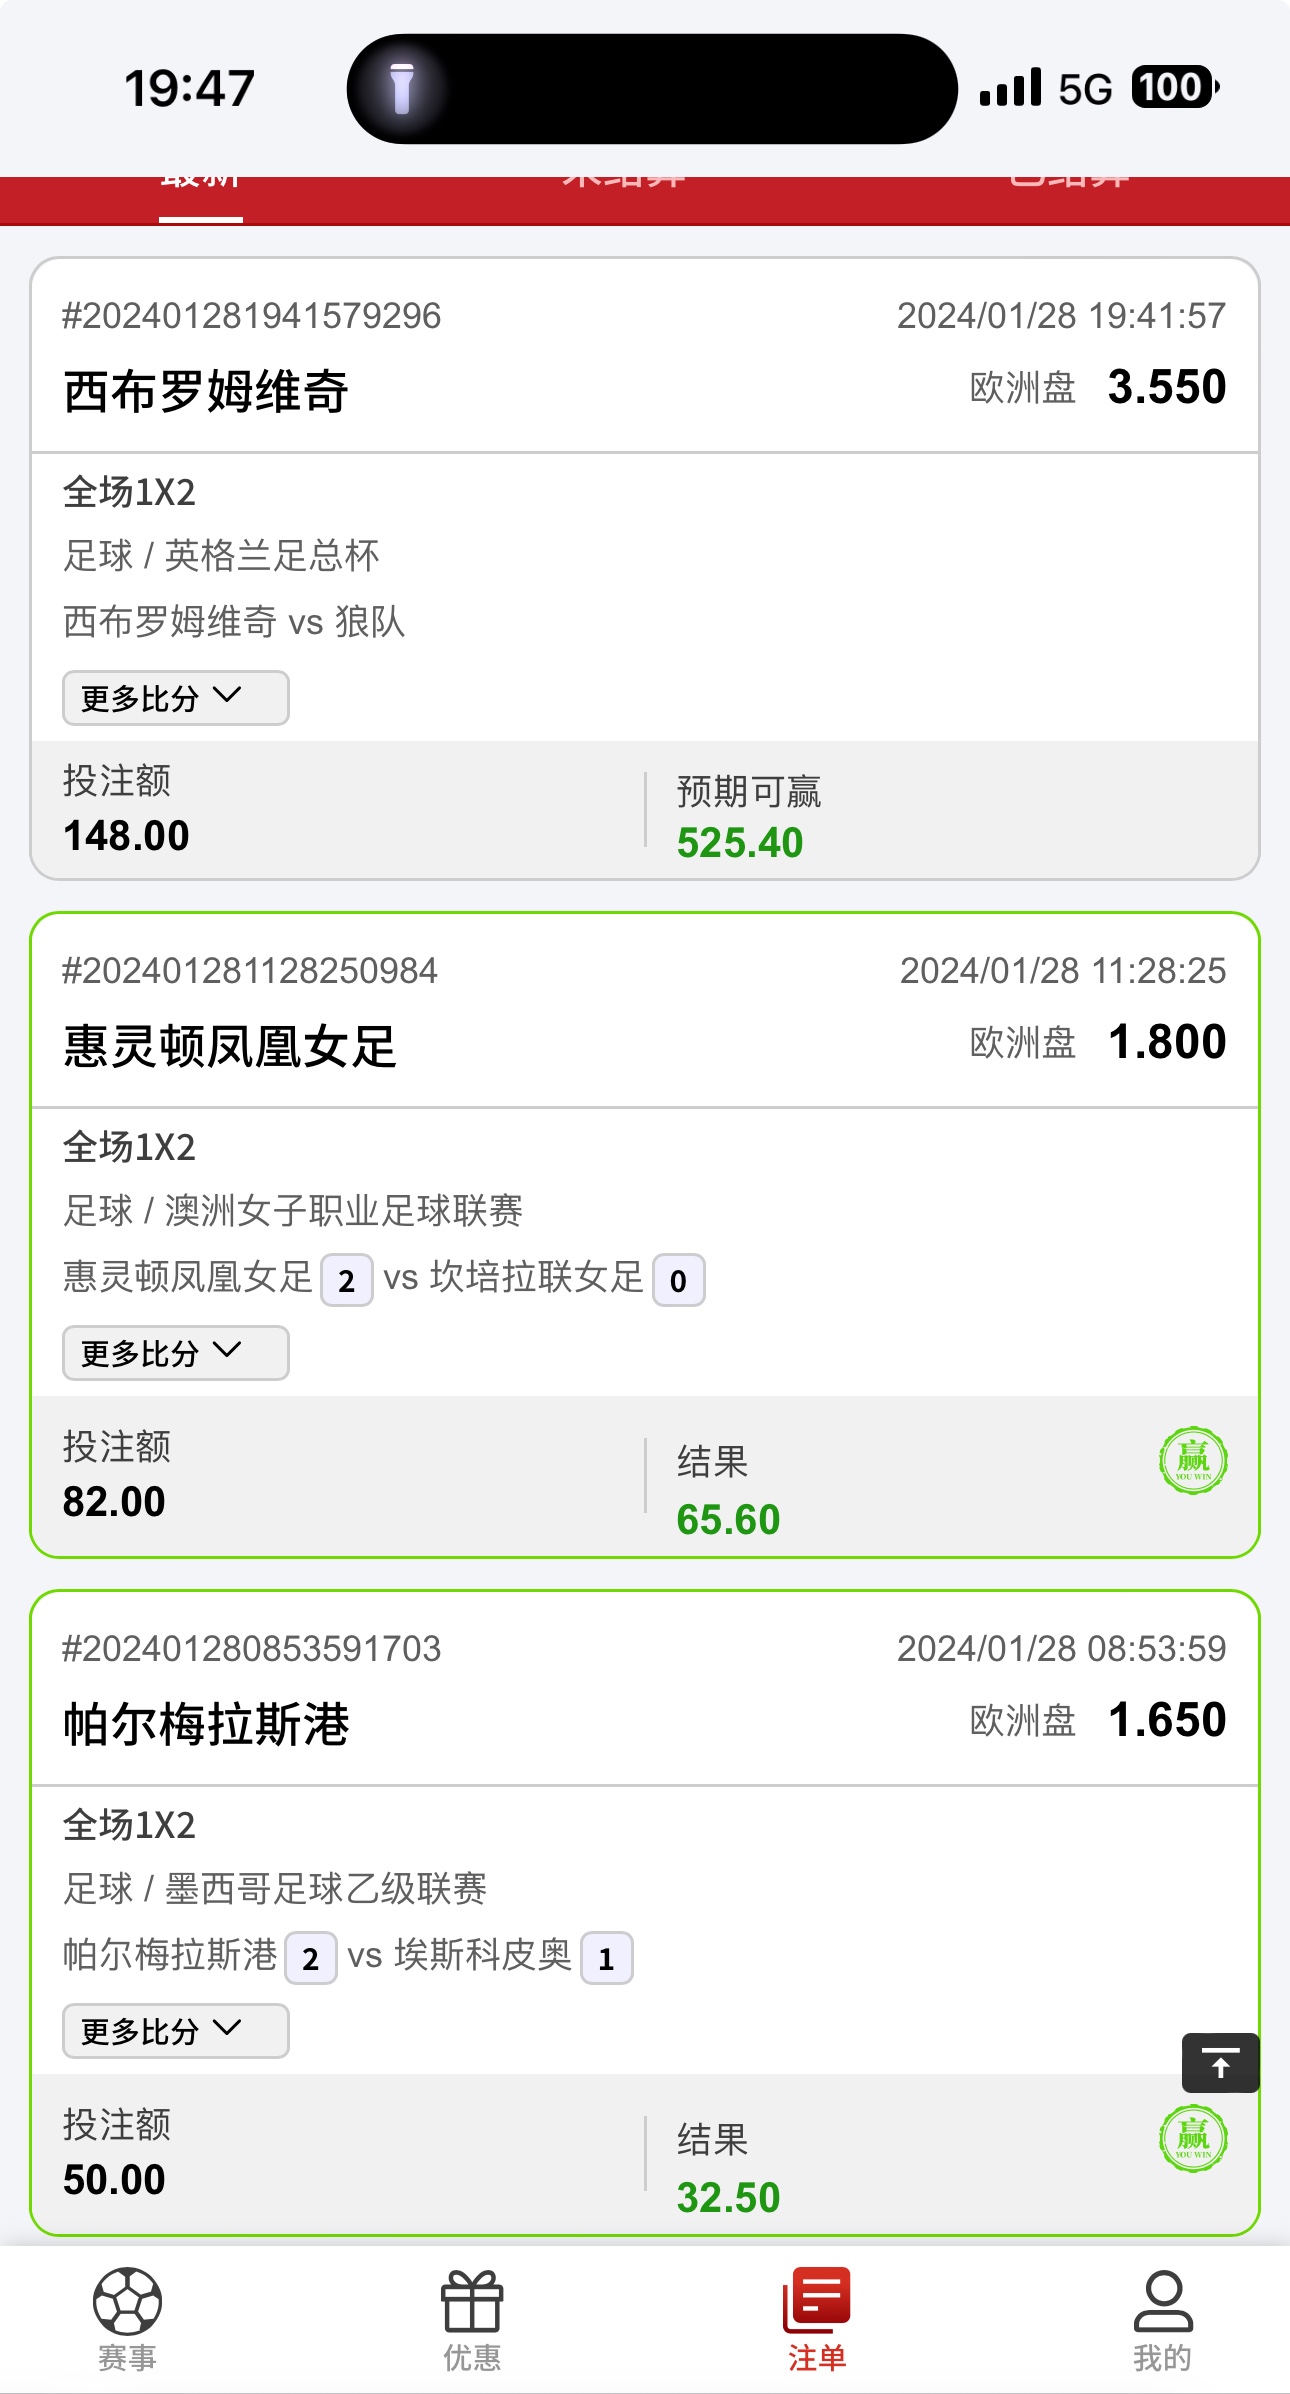Tap the 1.800 odds on 惠灵顿凤凰女足
Viewport: 1290px width, 2394px height.
click(x=1167, y=1042)
